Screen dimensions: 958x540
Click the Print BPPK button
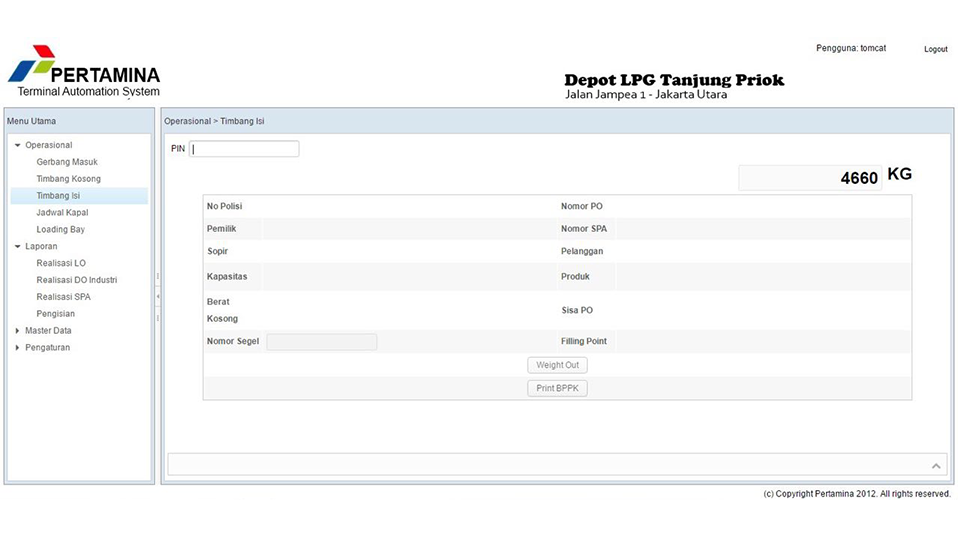click(557, 389)
